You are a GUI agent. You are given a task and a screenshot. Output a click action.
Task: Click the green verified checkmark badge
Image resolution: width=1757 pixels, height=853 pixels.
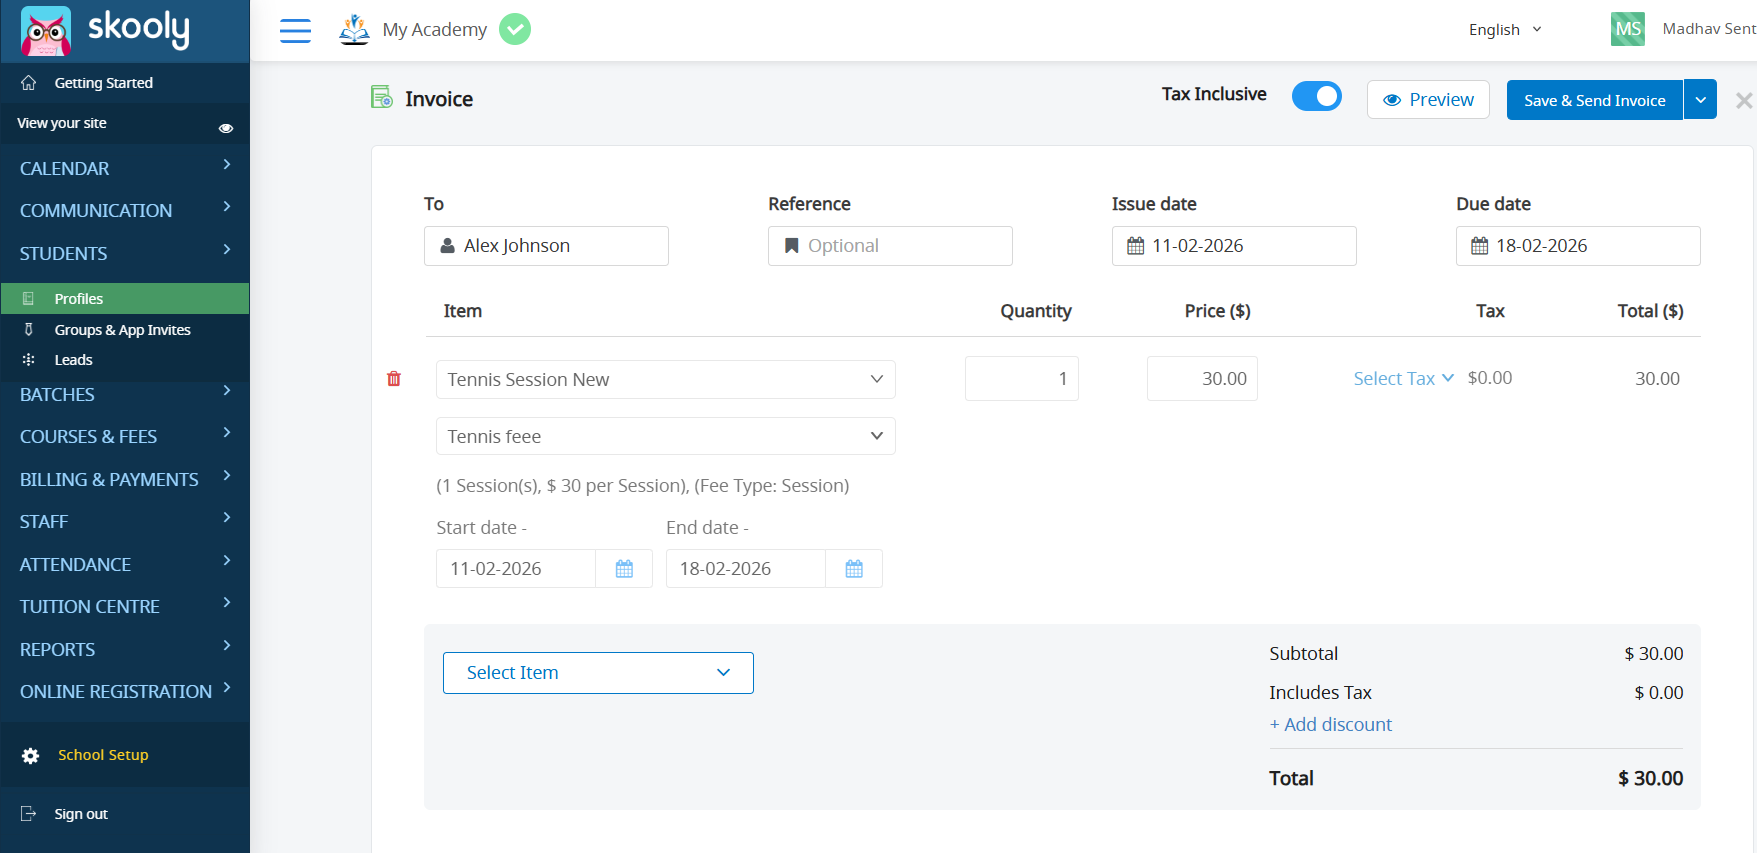[x=515, y=30]
